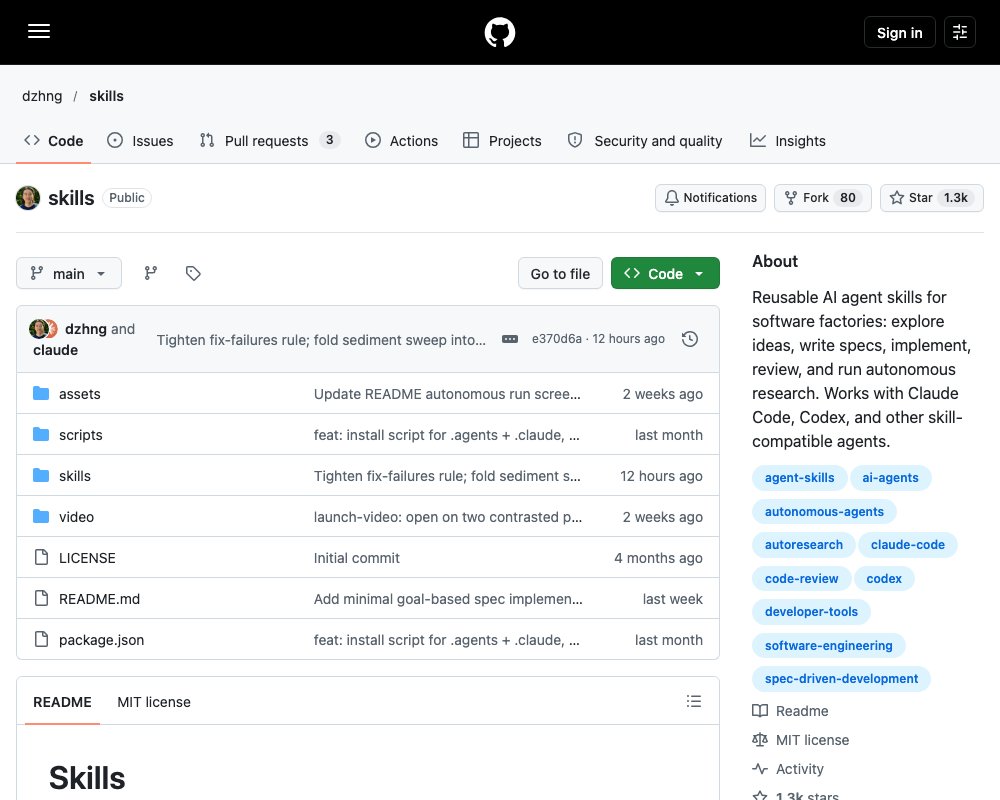Open the Activity link in About
This screenshot has height=800, width=1000.
tap(788, 769)
